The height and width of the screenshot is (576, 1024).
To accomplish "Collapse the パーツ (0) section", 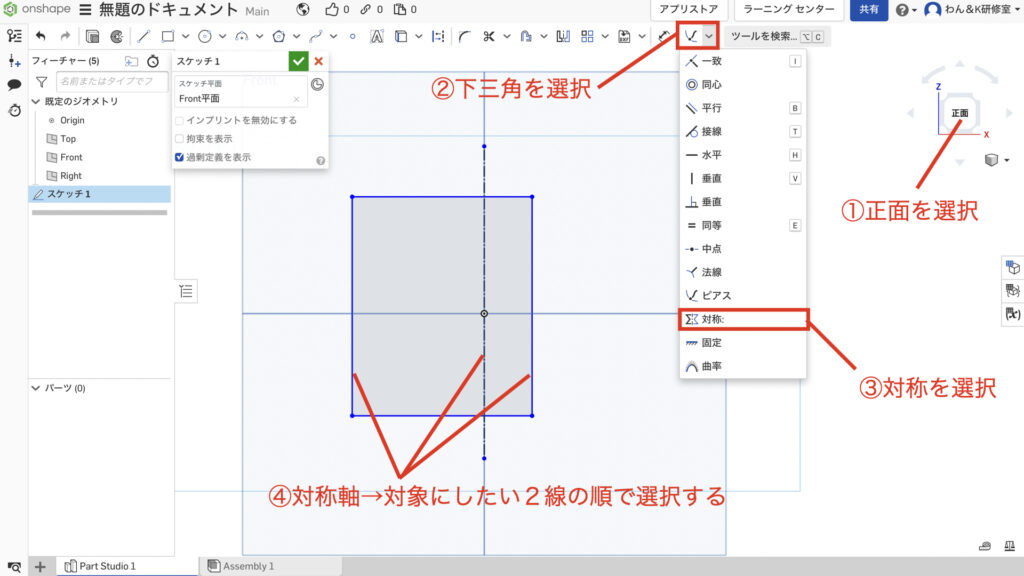I will pyautogui.click(x=36, y=388).
